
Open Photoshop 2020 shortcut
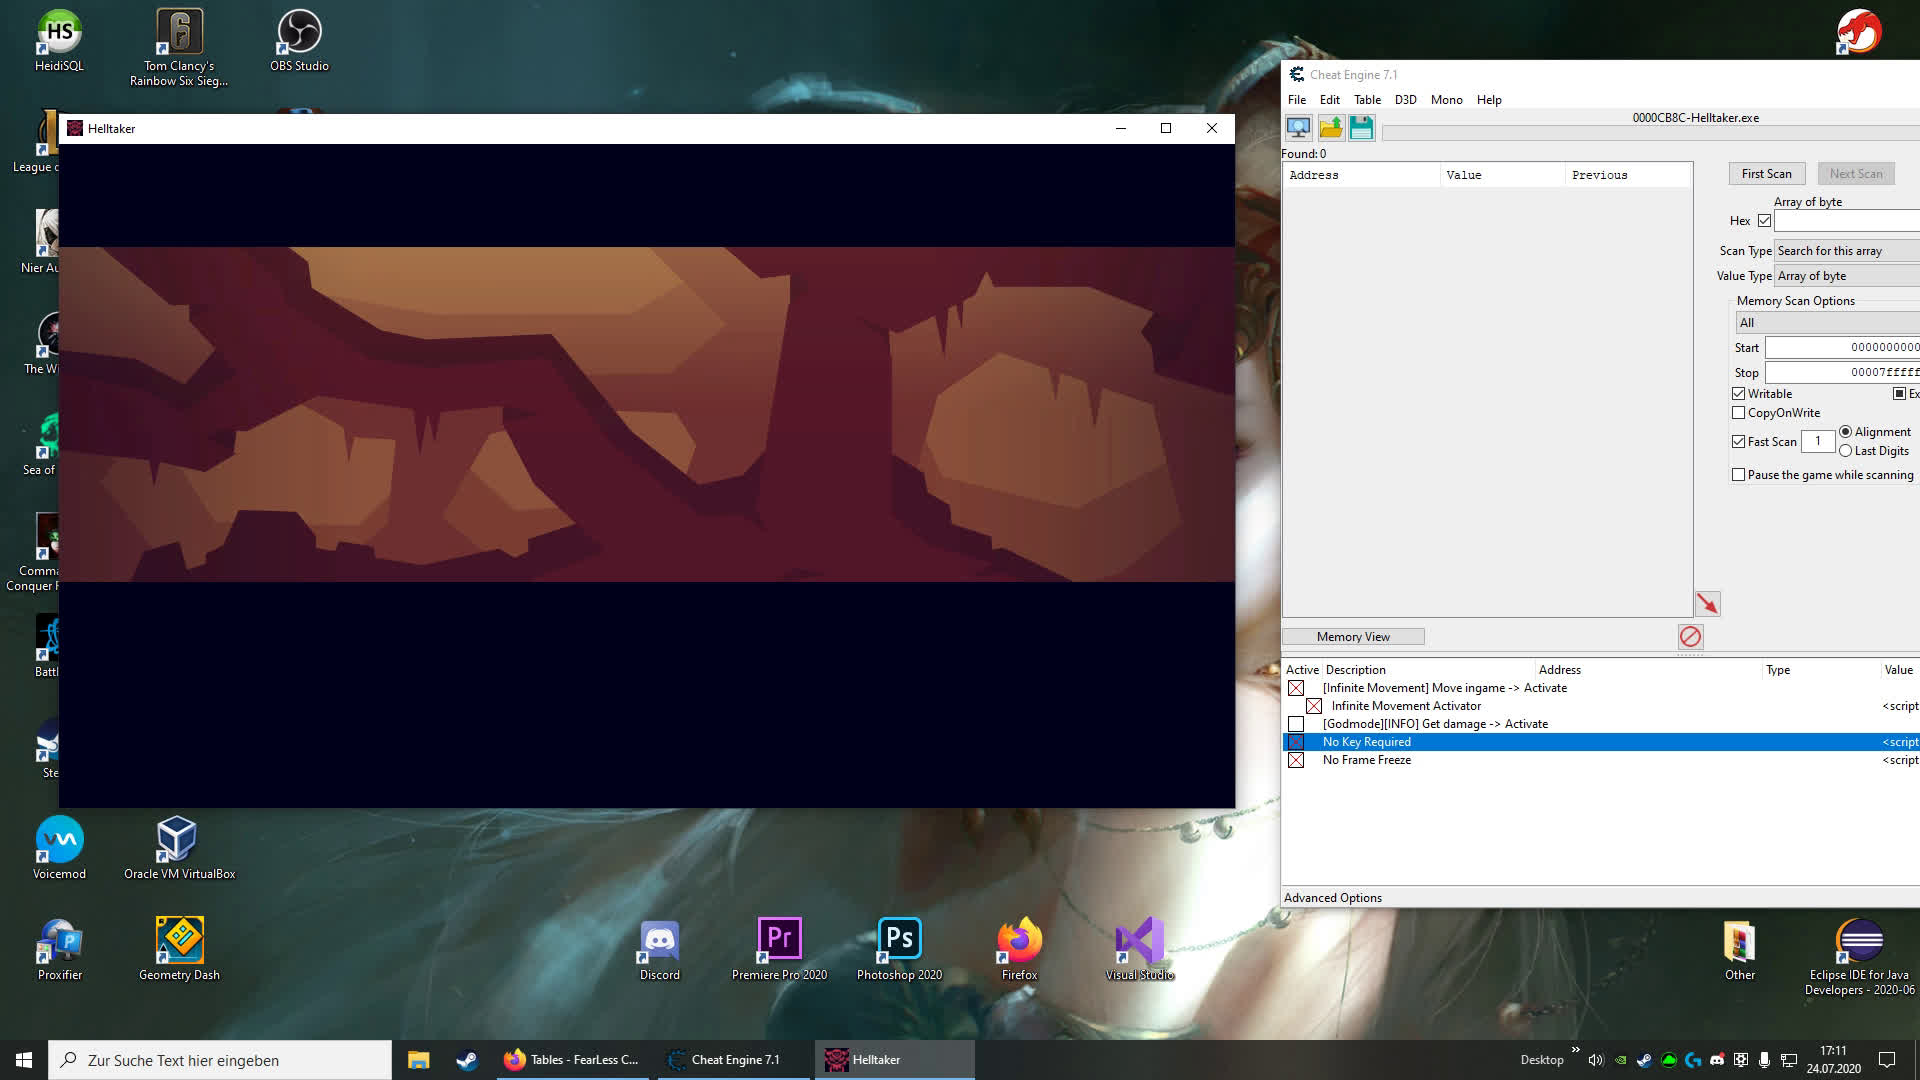tap(899, 949)
